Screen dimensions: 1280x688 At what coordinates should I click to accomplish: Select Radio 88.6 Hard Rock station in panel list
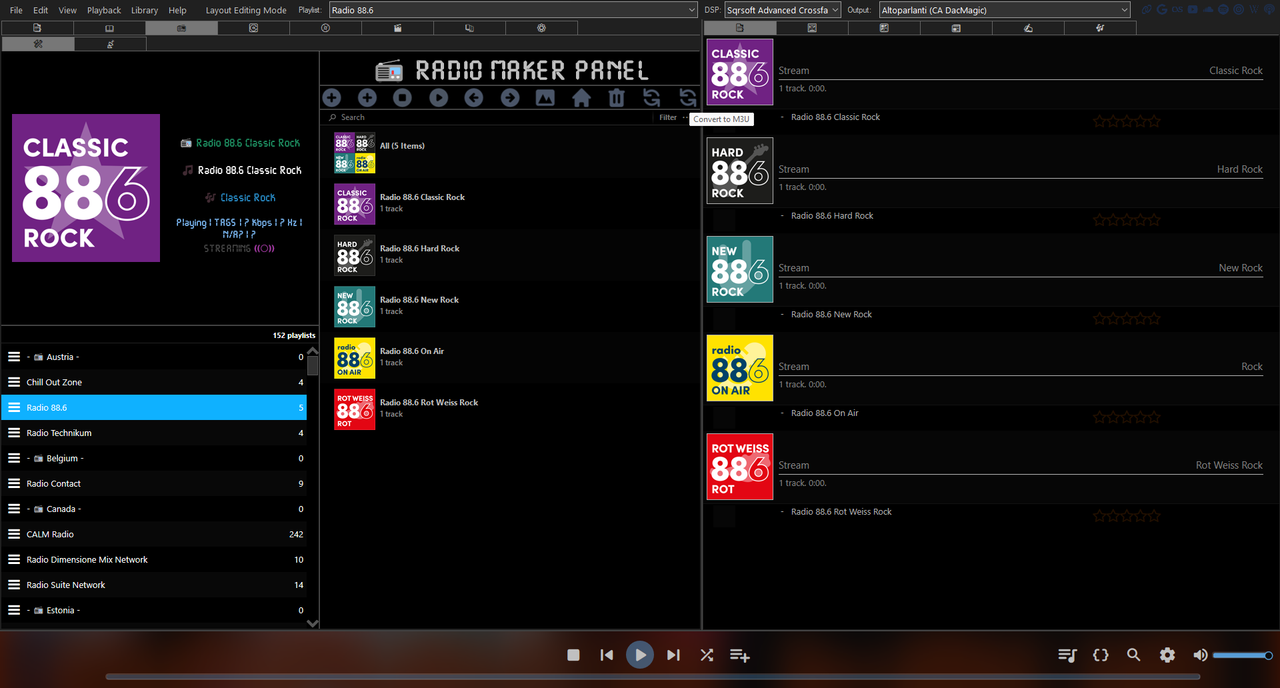pos(508,255)
